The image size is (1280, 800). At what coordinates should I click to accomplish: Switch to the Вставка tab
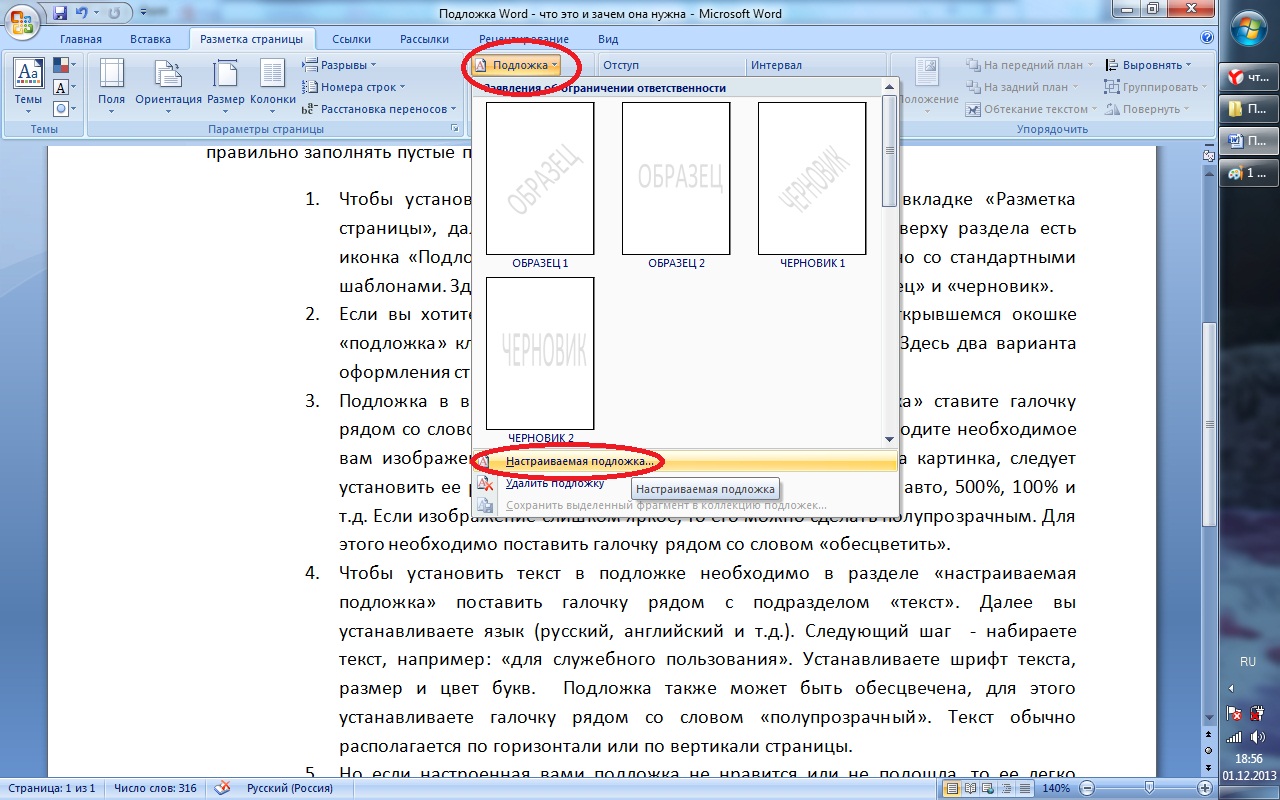tap(150, 39)
